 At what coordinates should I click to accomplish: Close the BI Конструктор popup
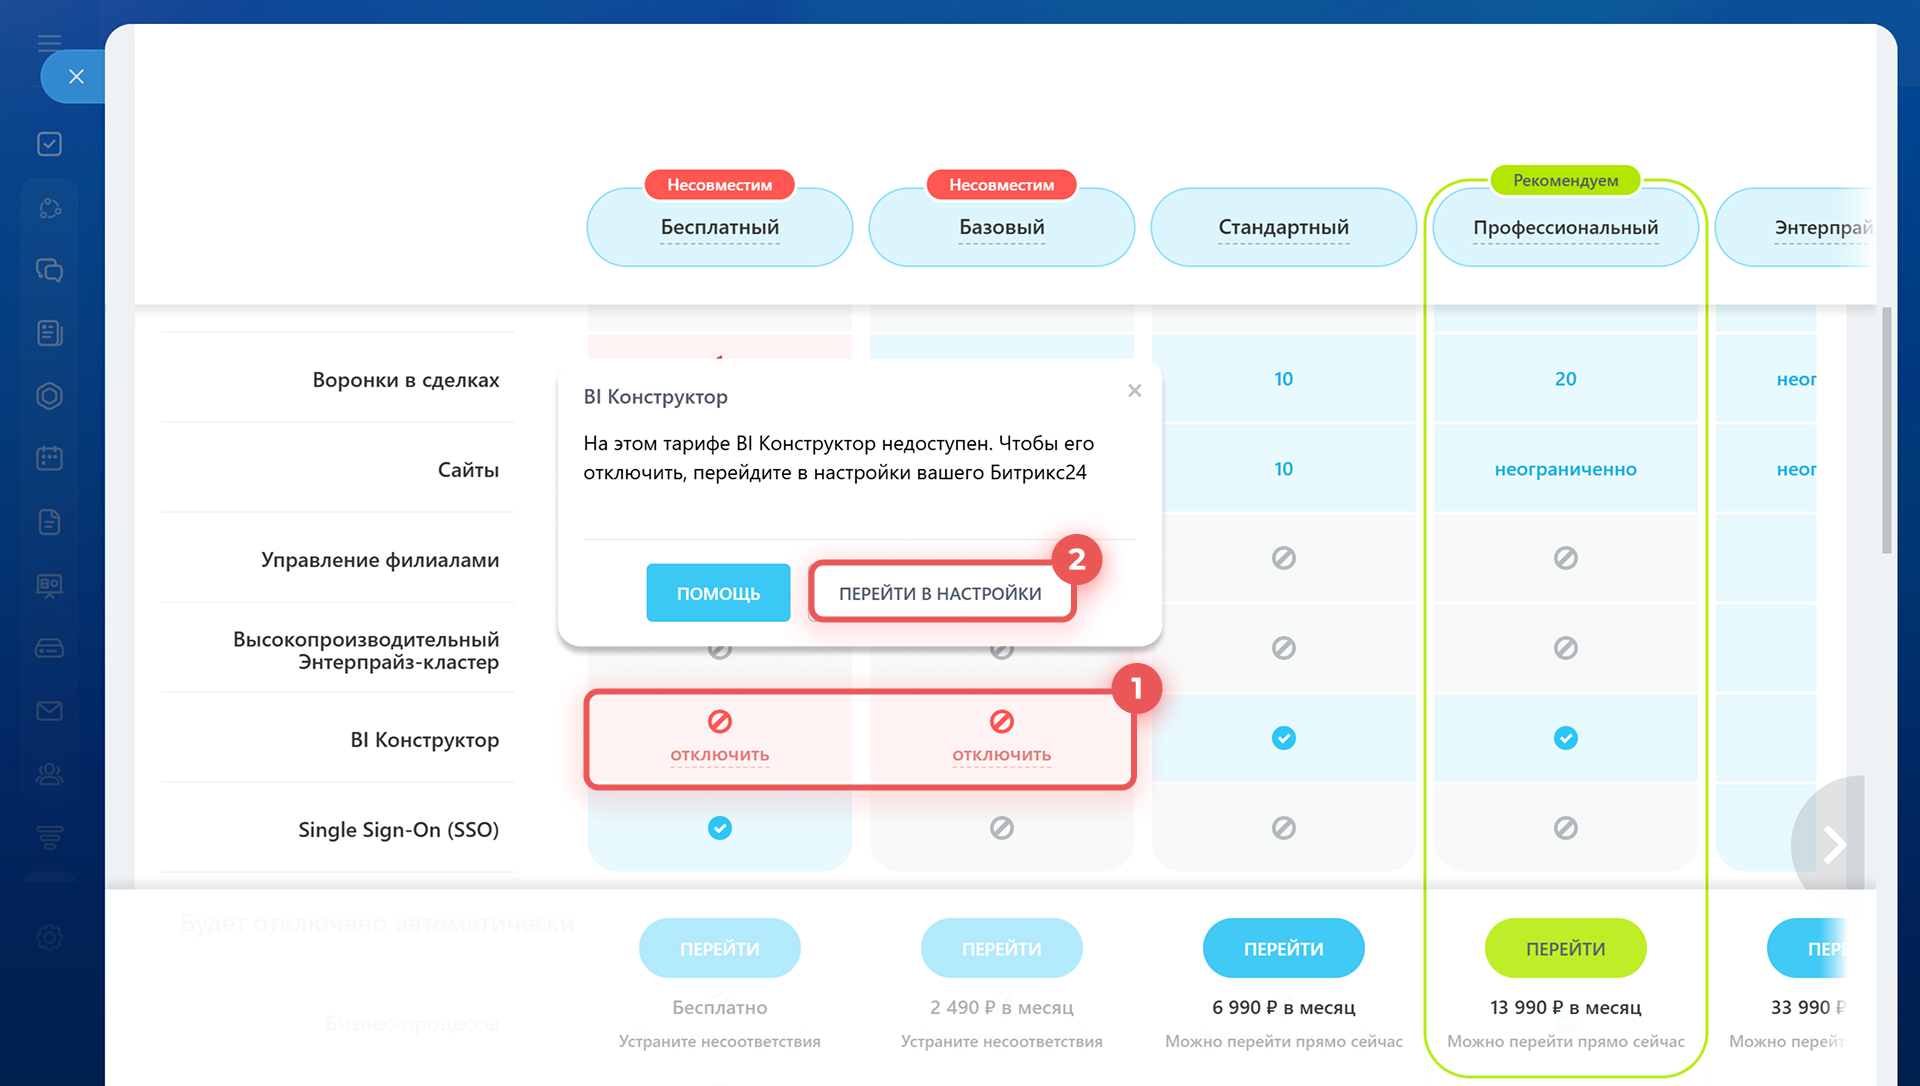1134,391
